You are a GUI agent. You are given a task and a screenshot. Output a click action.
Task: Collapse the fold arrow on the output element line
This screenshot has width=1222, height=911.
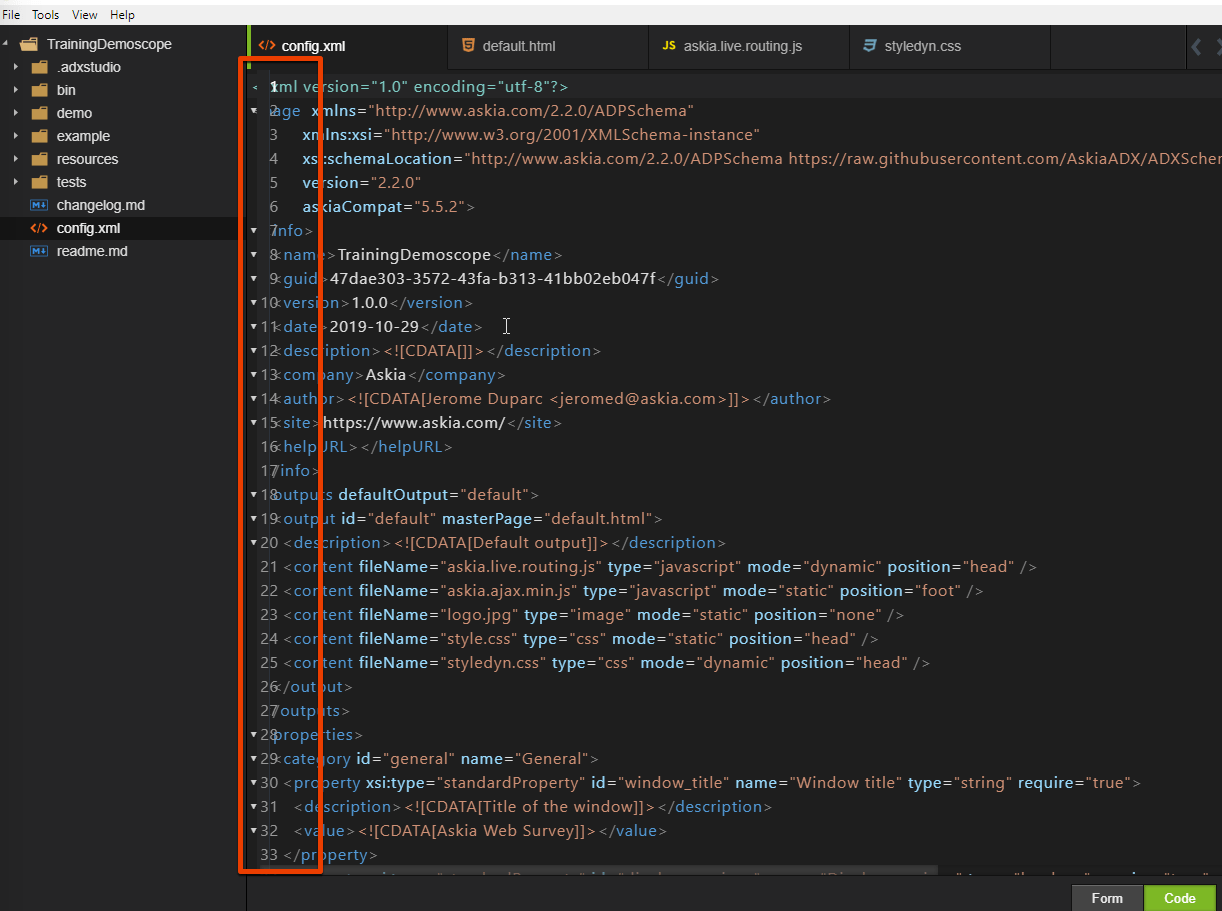click(255, 518)
